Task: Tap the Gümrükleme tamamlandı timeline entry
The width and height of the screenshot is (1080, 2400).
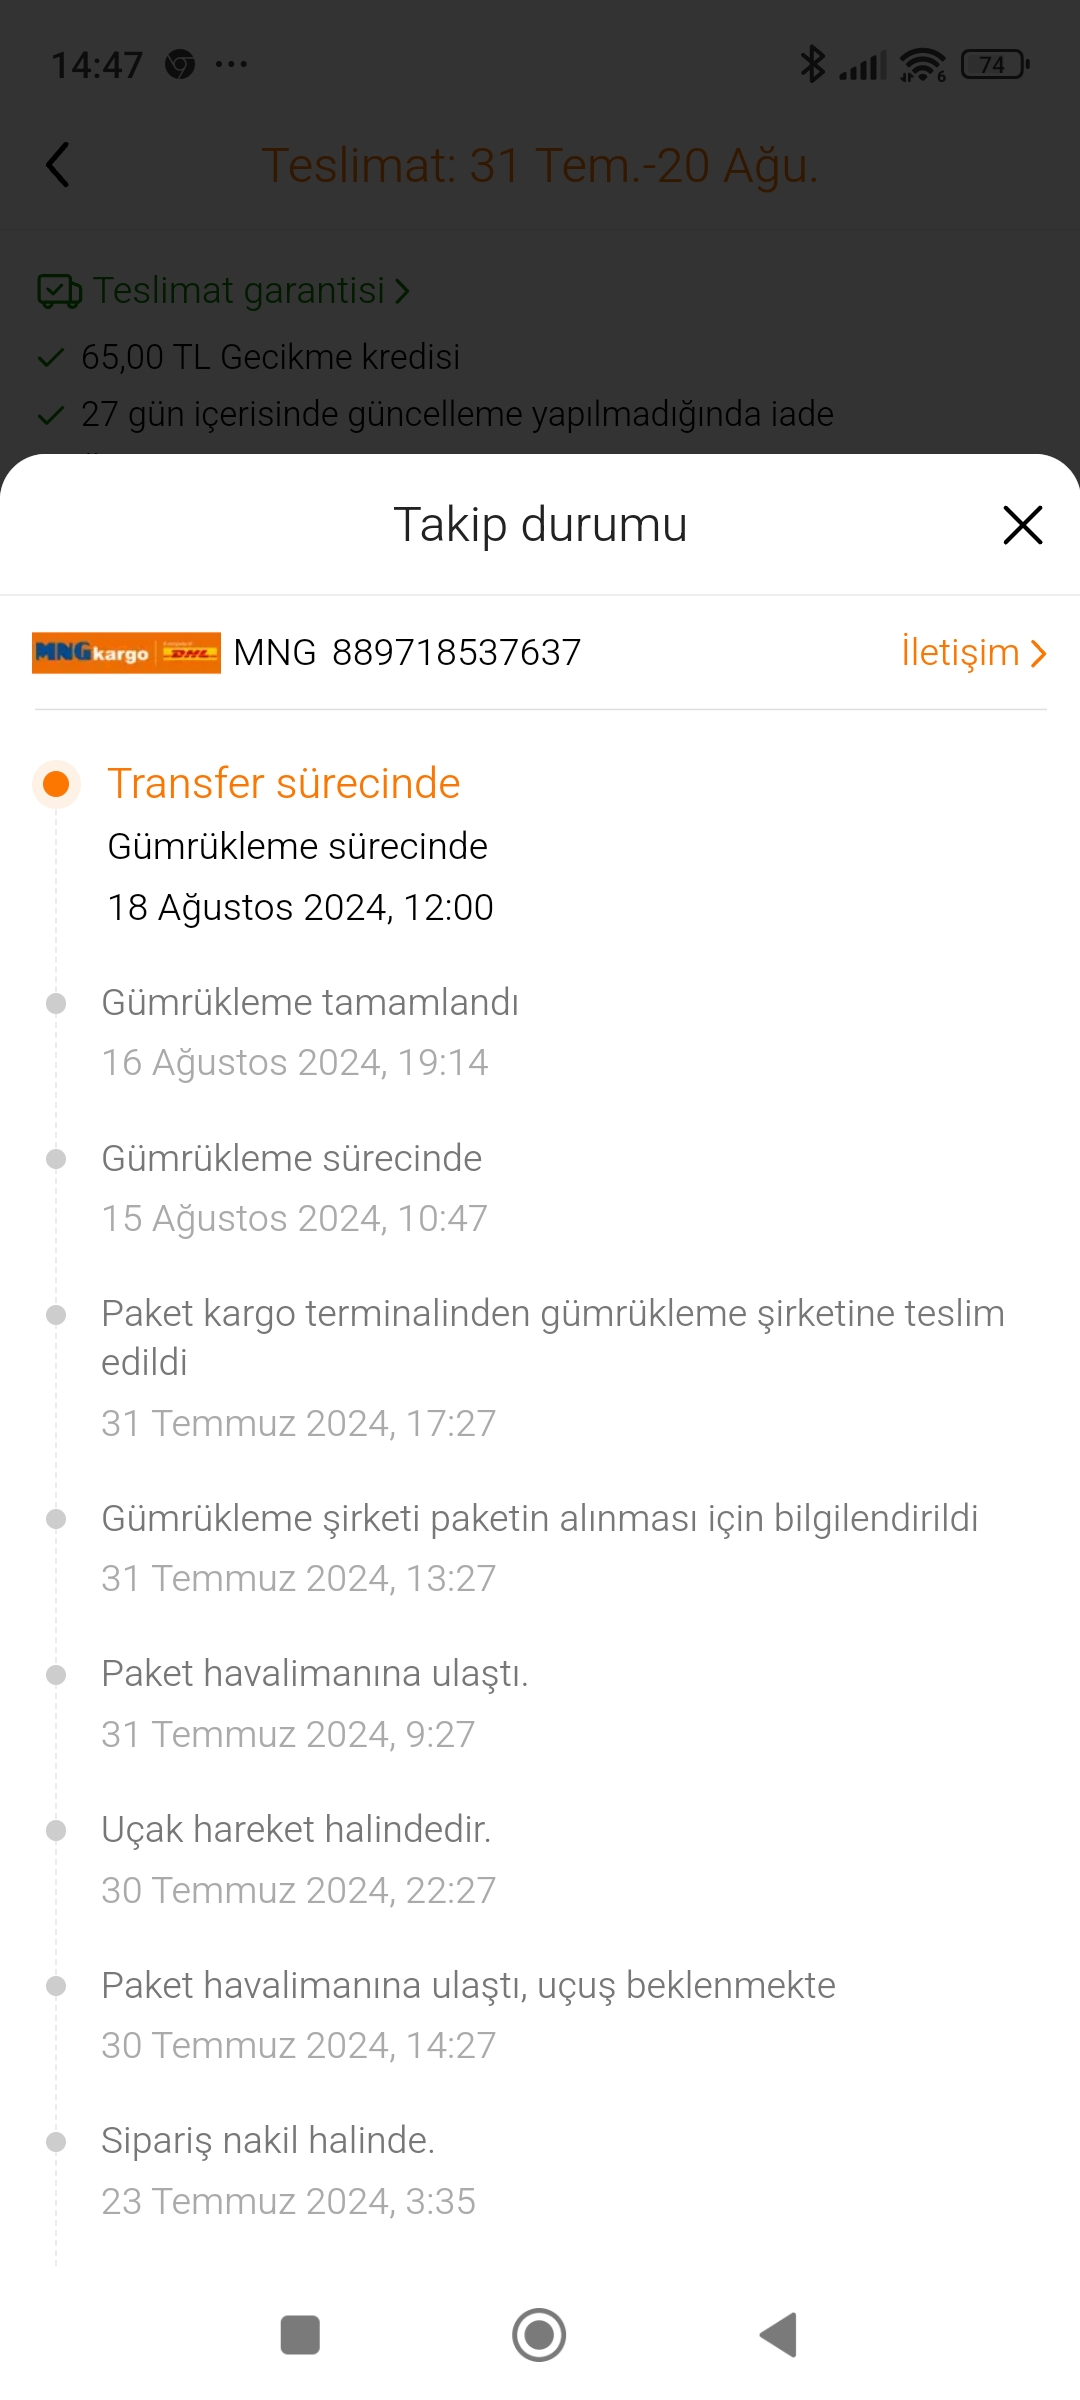Action: (310, 1003)
